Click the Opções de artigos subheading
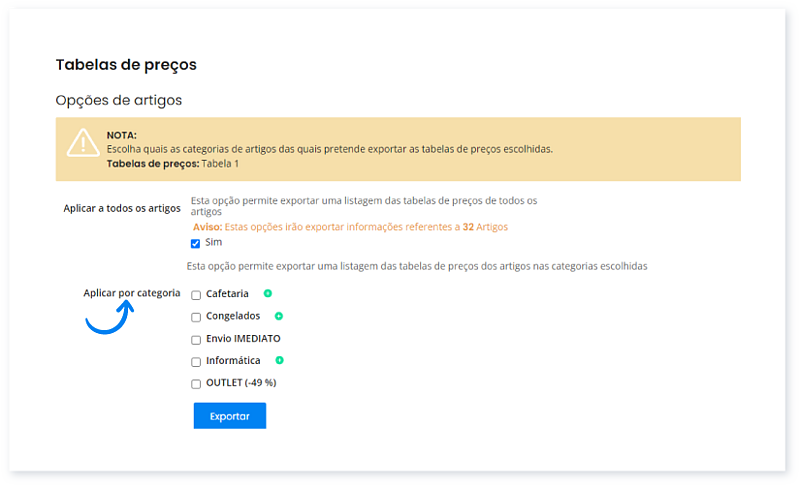Viewport: 800px width, 486px height. 118,100
